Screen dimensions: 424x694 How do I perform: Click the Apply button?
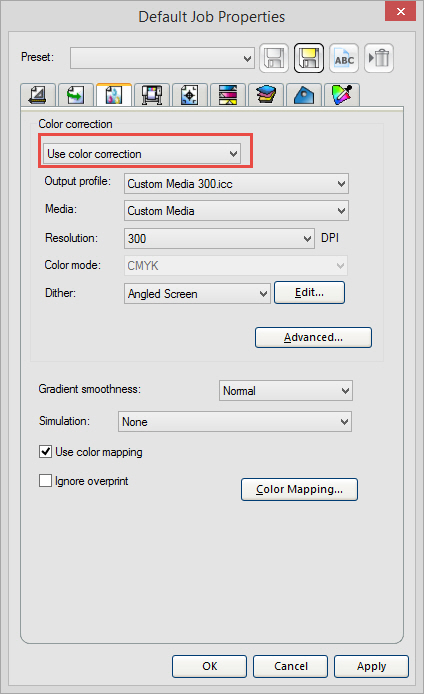371,666
